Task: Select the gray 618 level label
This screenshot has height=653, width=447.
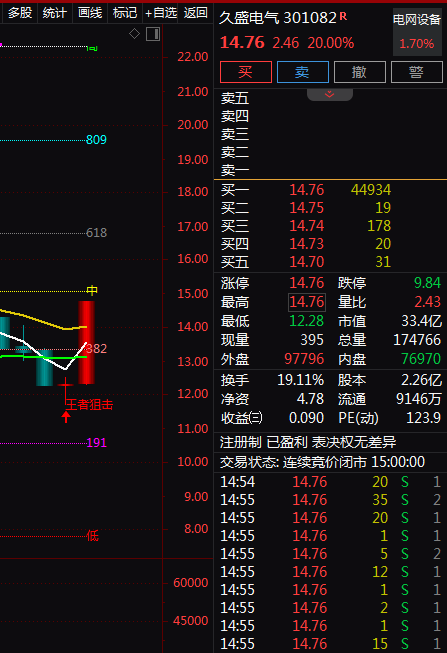Action: pyautogui.click(x=97, y=232)
